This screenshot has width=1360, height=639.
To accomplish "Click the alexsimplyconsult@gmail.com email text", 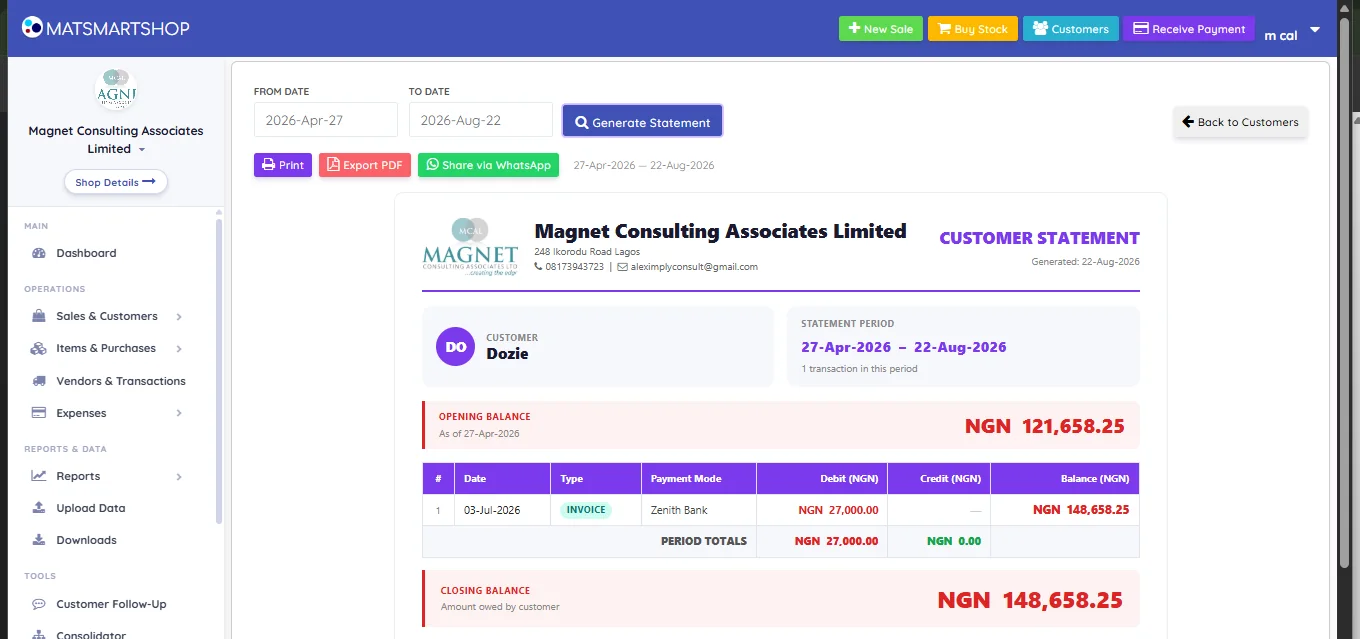I will click(694, 267).
